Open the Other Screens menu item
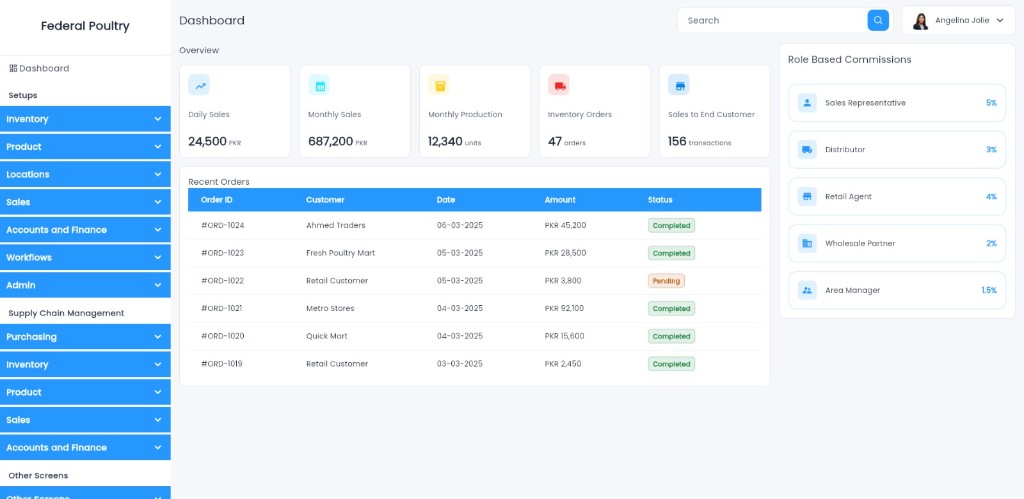This screenshot has height=499, width=1024. point(85,493)
